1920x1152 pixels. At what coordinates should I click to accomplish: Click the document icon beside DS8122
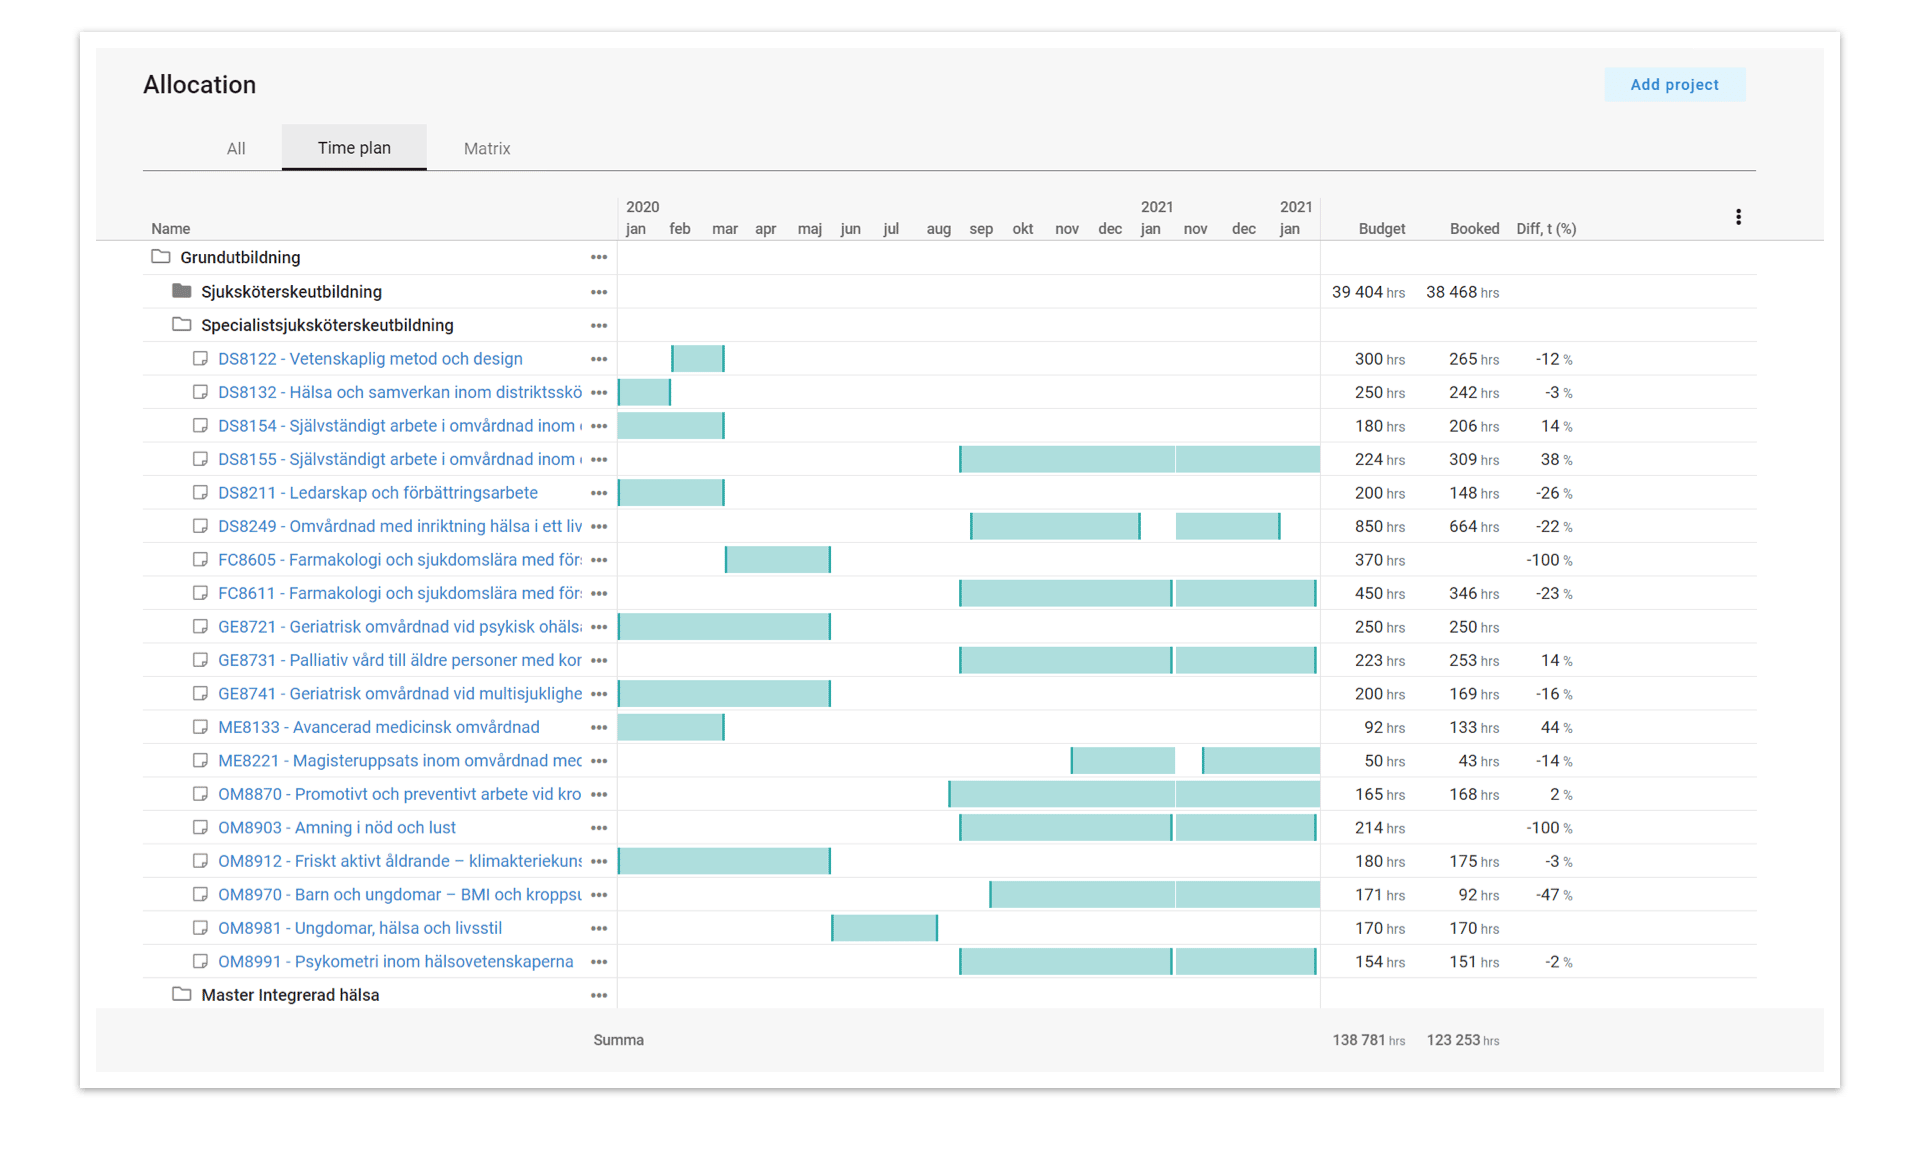(200, 358)
